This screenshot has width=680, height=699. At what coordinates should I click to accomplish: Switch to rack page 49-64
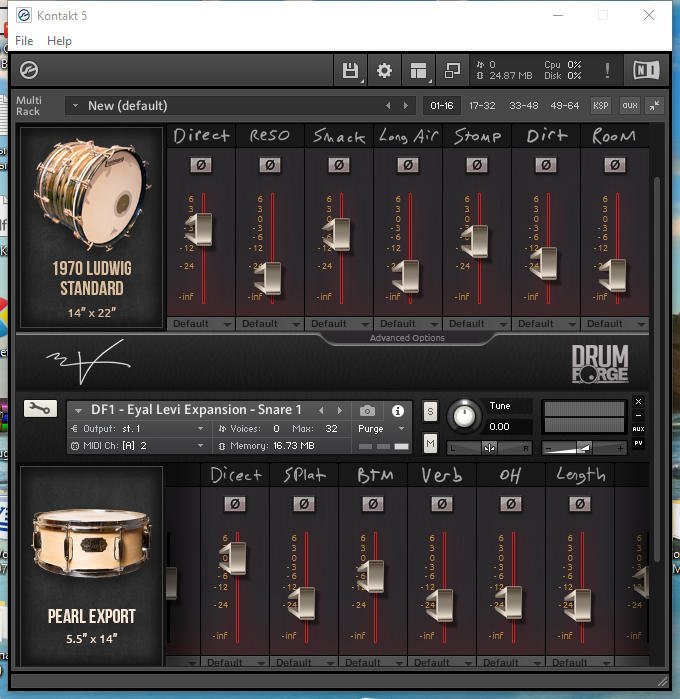click(565, 106)
